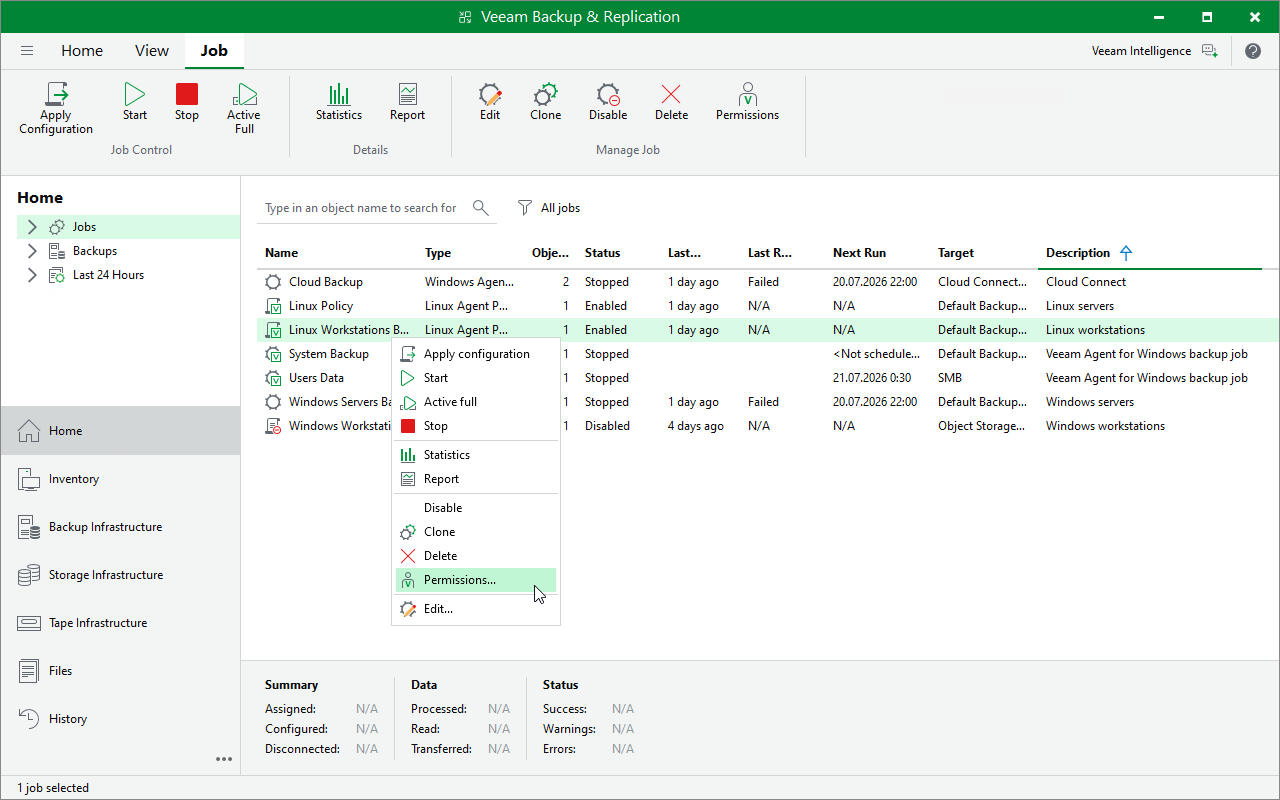Screen dimensions: 1280x800
Task: Click the Users Data job icon
Action: click(x=273, y=378)
